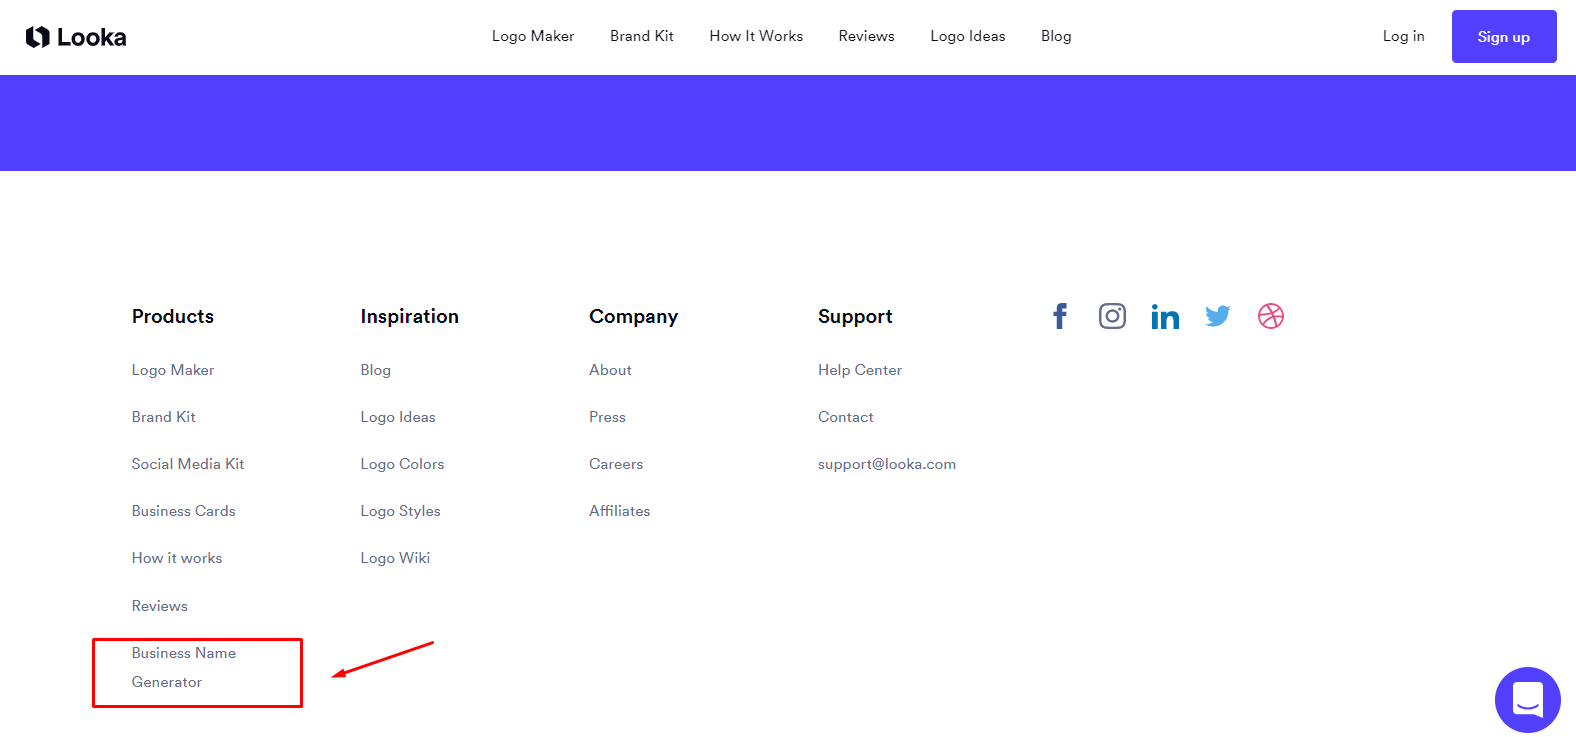Click the Support column heading

click(x=855, y=316)
